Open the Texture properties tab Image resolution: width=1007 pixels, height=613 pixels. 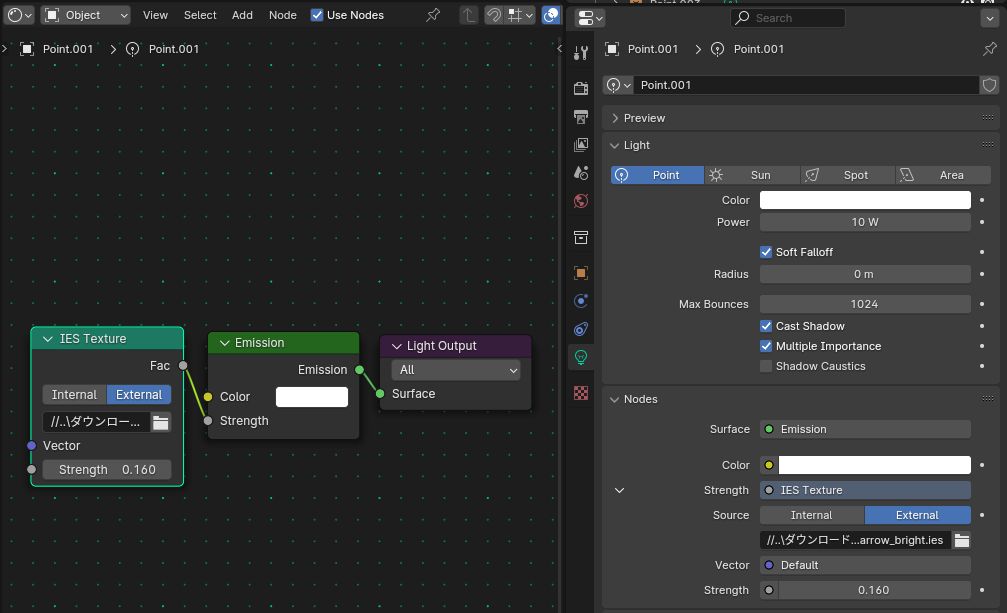pyautogui.click(x=581, y=393)
